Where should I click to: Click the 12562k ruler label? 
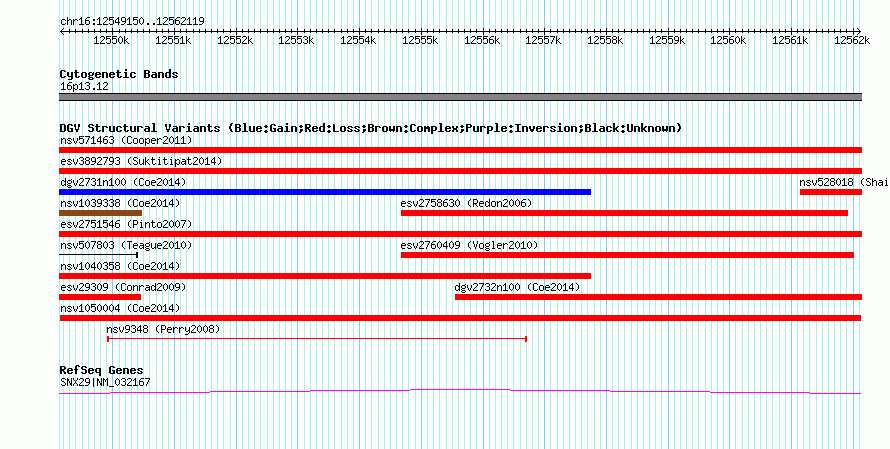(852, 40)
